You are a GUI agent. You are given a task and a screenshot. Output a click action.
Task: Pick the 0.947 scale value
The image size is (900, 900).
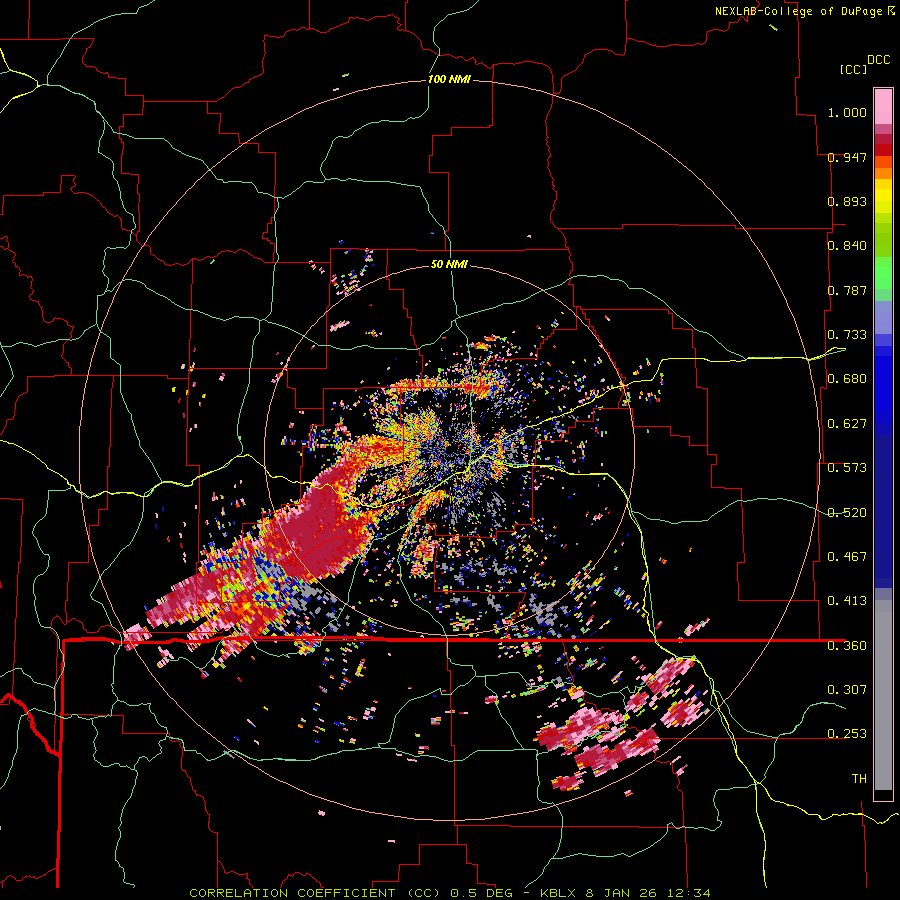tap(847, 157)
